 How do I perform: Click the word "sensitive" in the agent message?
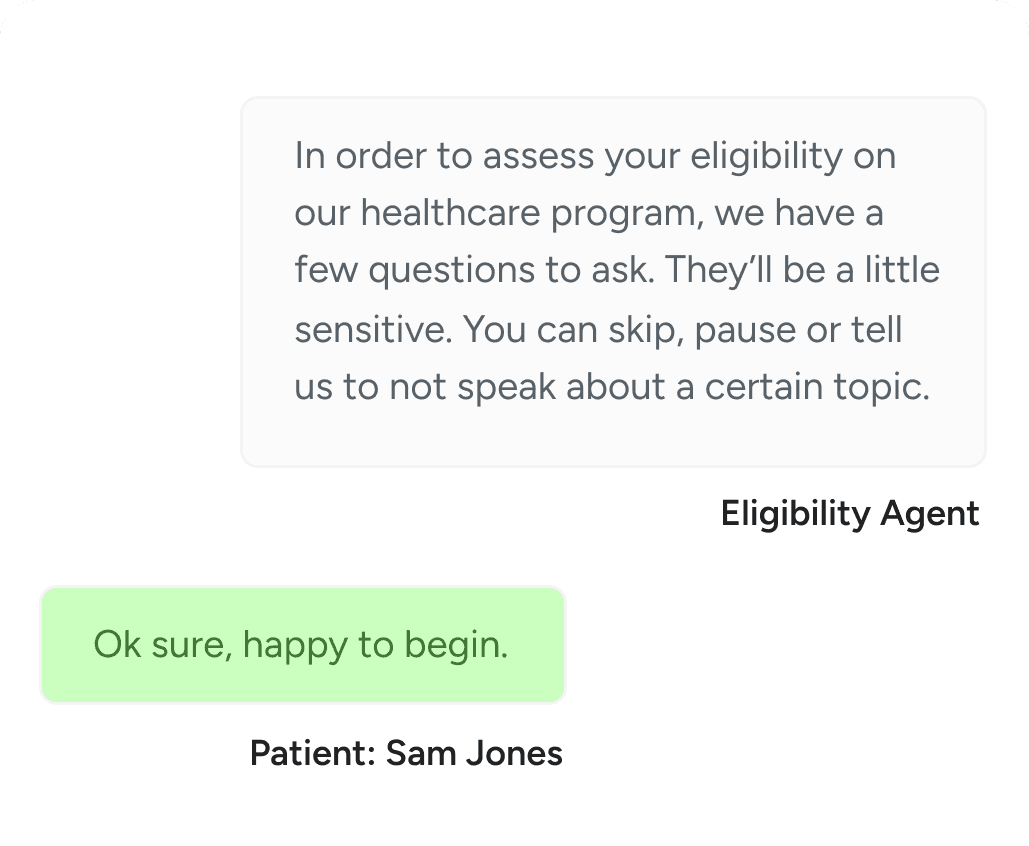coord(366,329)
